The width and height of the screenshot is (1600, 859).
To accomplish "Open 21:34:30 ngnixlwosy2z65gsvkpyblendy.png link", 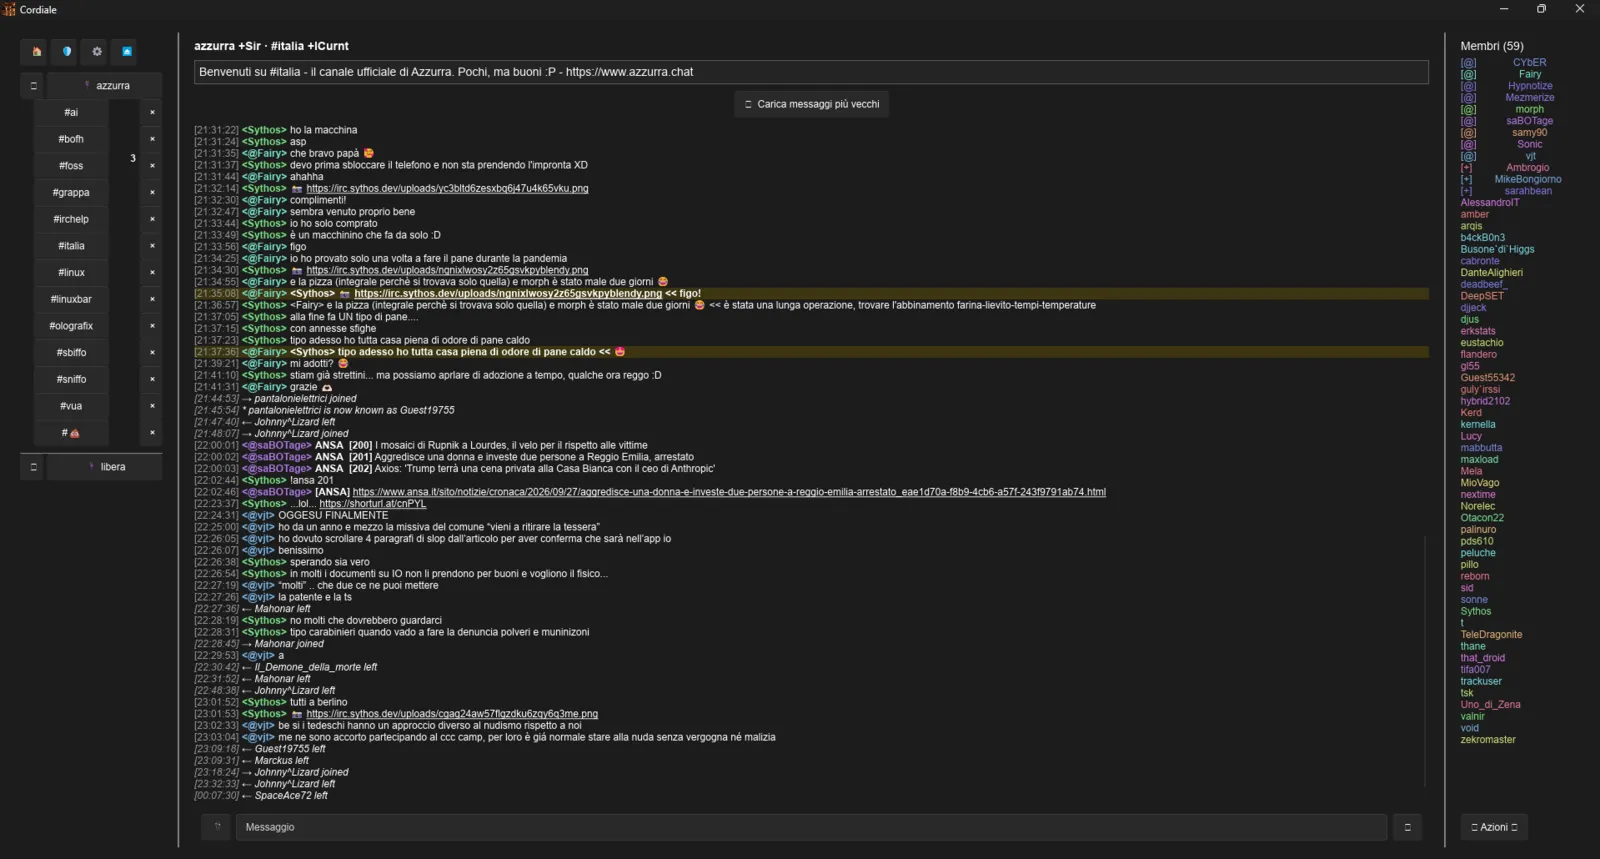I will [447, 270].
